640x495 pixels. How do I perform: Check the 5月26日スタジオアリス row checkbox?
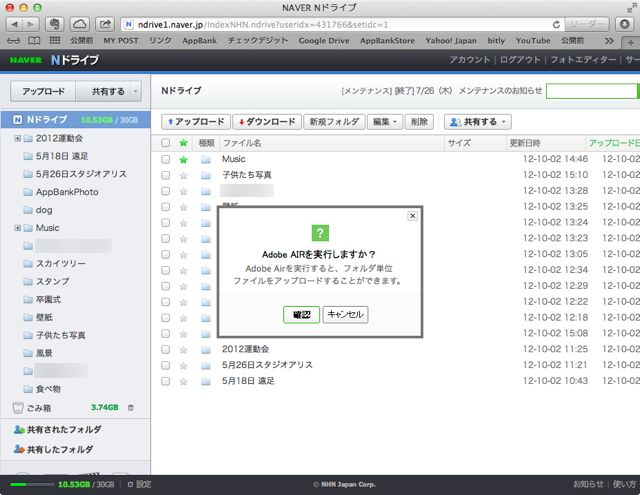165,365
